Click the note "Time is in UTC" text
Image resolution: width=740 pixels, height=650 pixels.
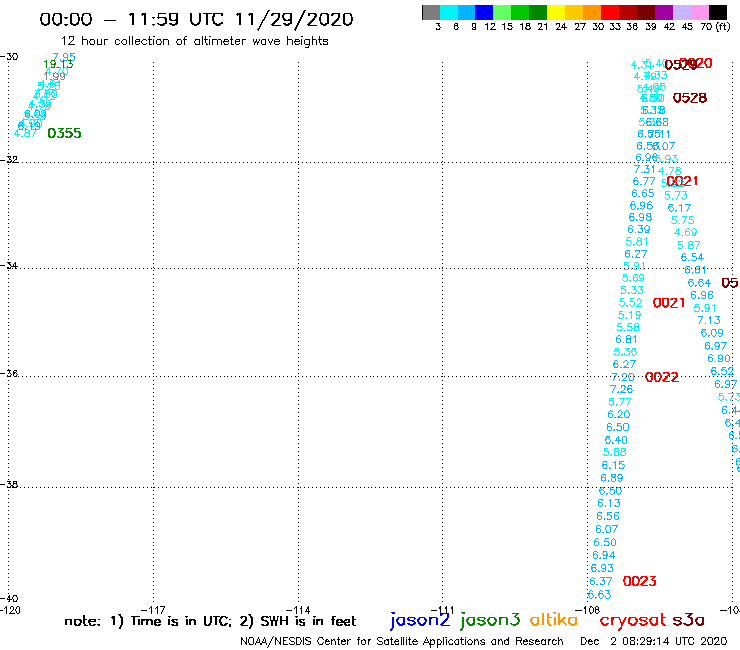[181, 621]
